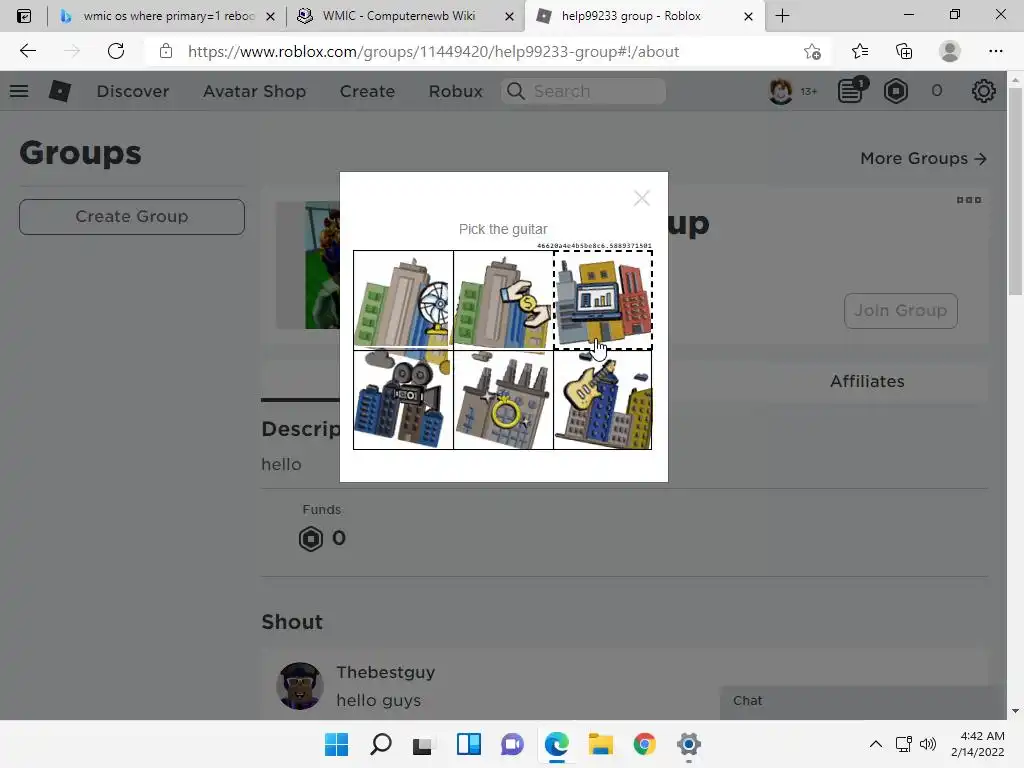Pick the image with hands holding a coin
This screenshot has width=1024, height=768.
pos(503,300)
